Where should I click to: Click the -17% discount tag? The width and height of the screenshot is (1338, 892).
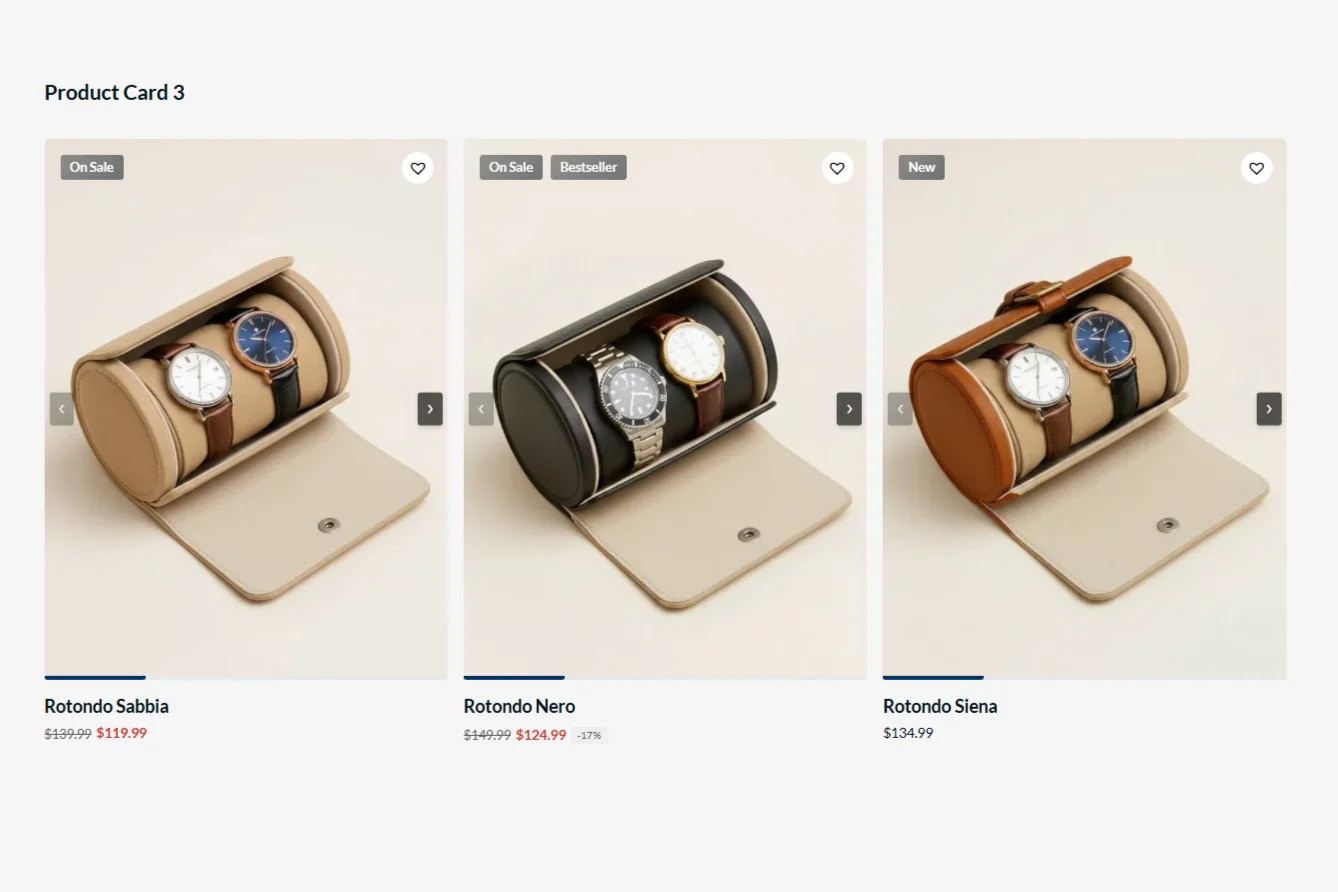point(590,736)
